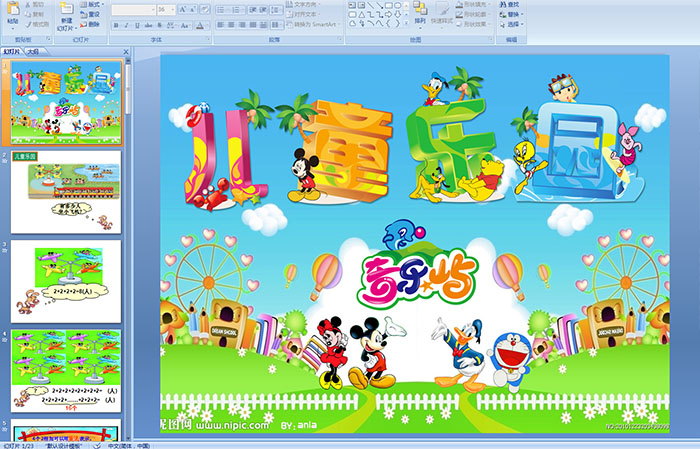Click the Shrink Font icon
This screenshot has width=700, height=449.
coord(193,9)
